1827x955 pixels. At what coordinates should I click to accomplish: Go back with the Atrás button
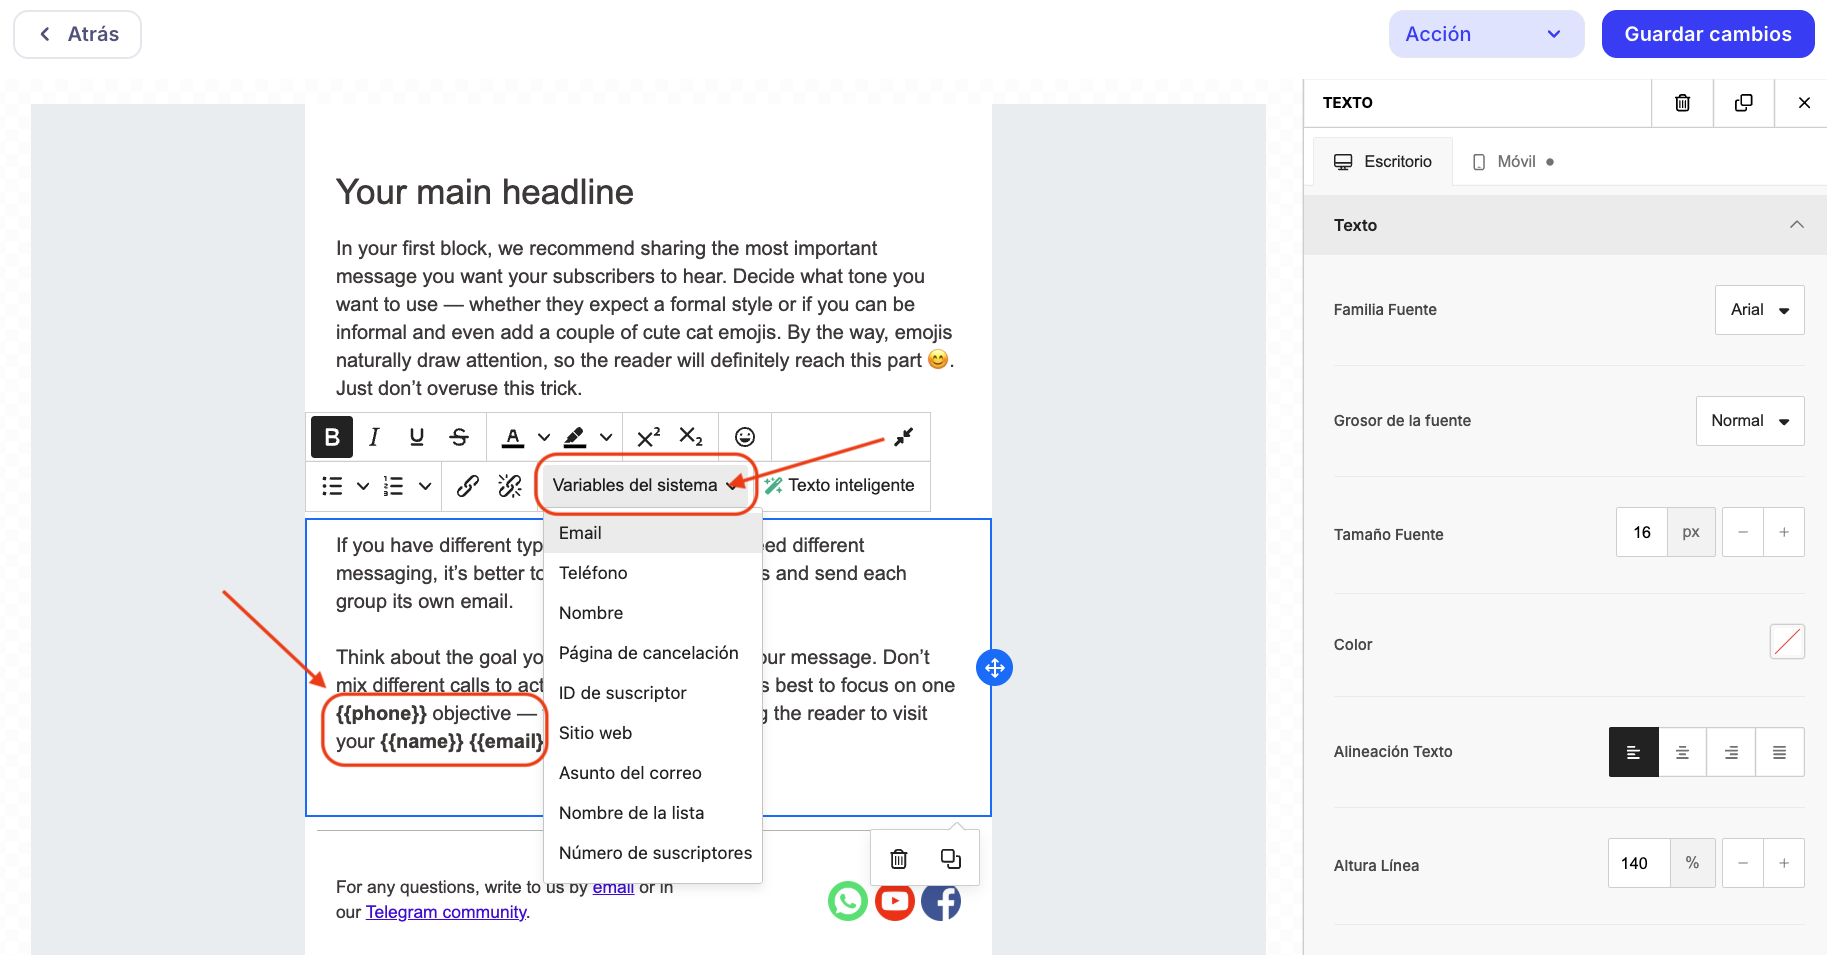click(x=78, y=34)
